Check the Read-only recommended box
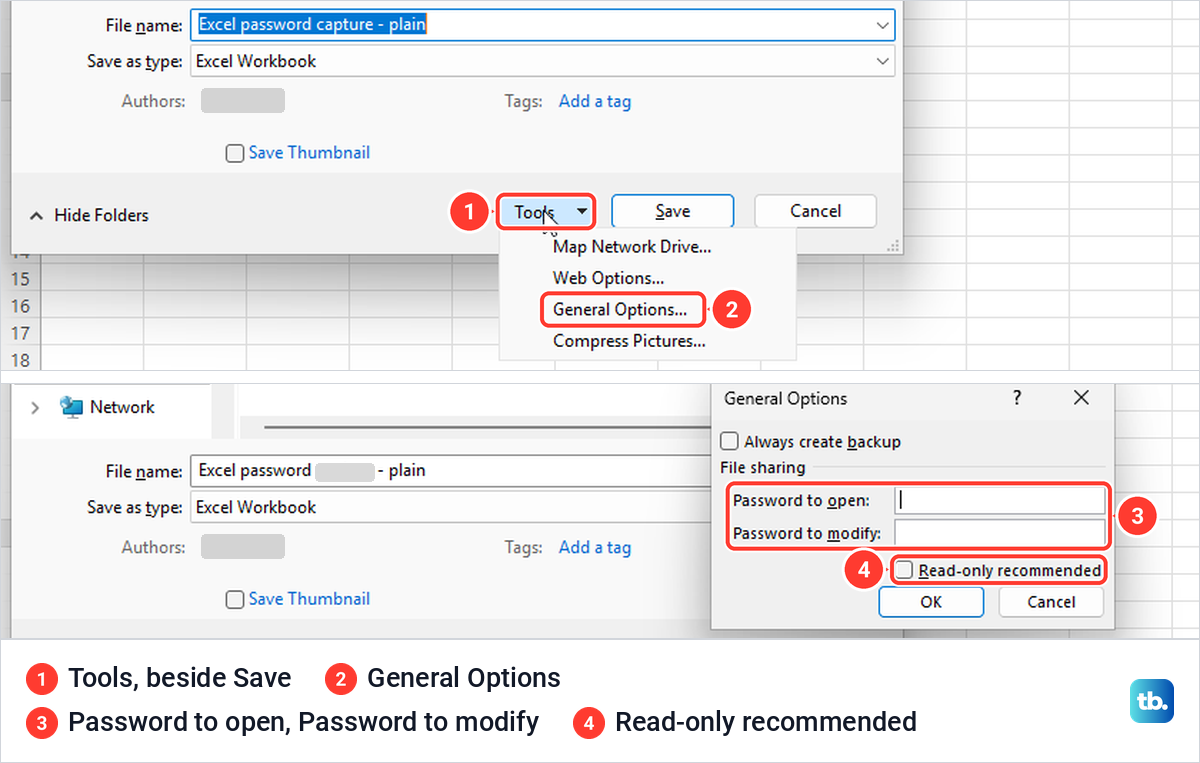The width and height of the screenshot is (1200, 763). pos(905,570)
